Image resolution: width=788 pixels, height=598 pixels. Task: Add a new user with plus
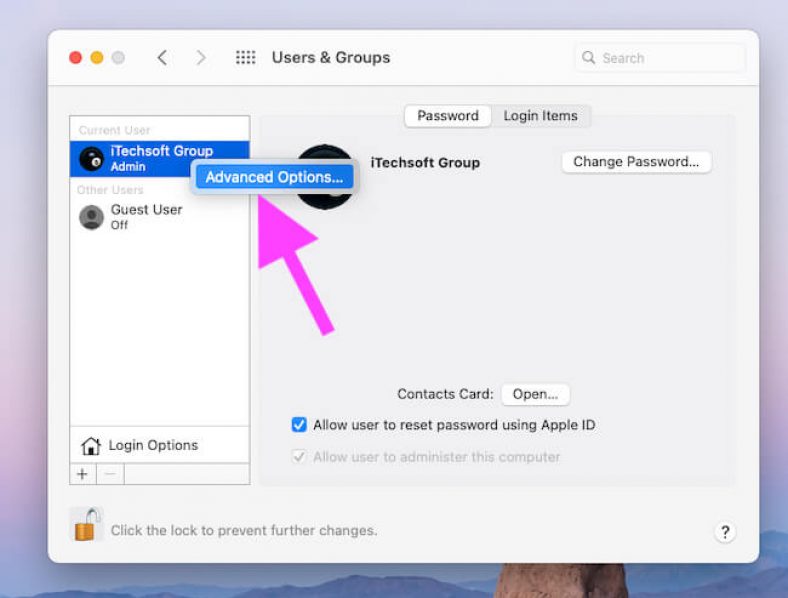point(83,474)
